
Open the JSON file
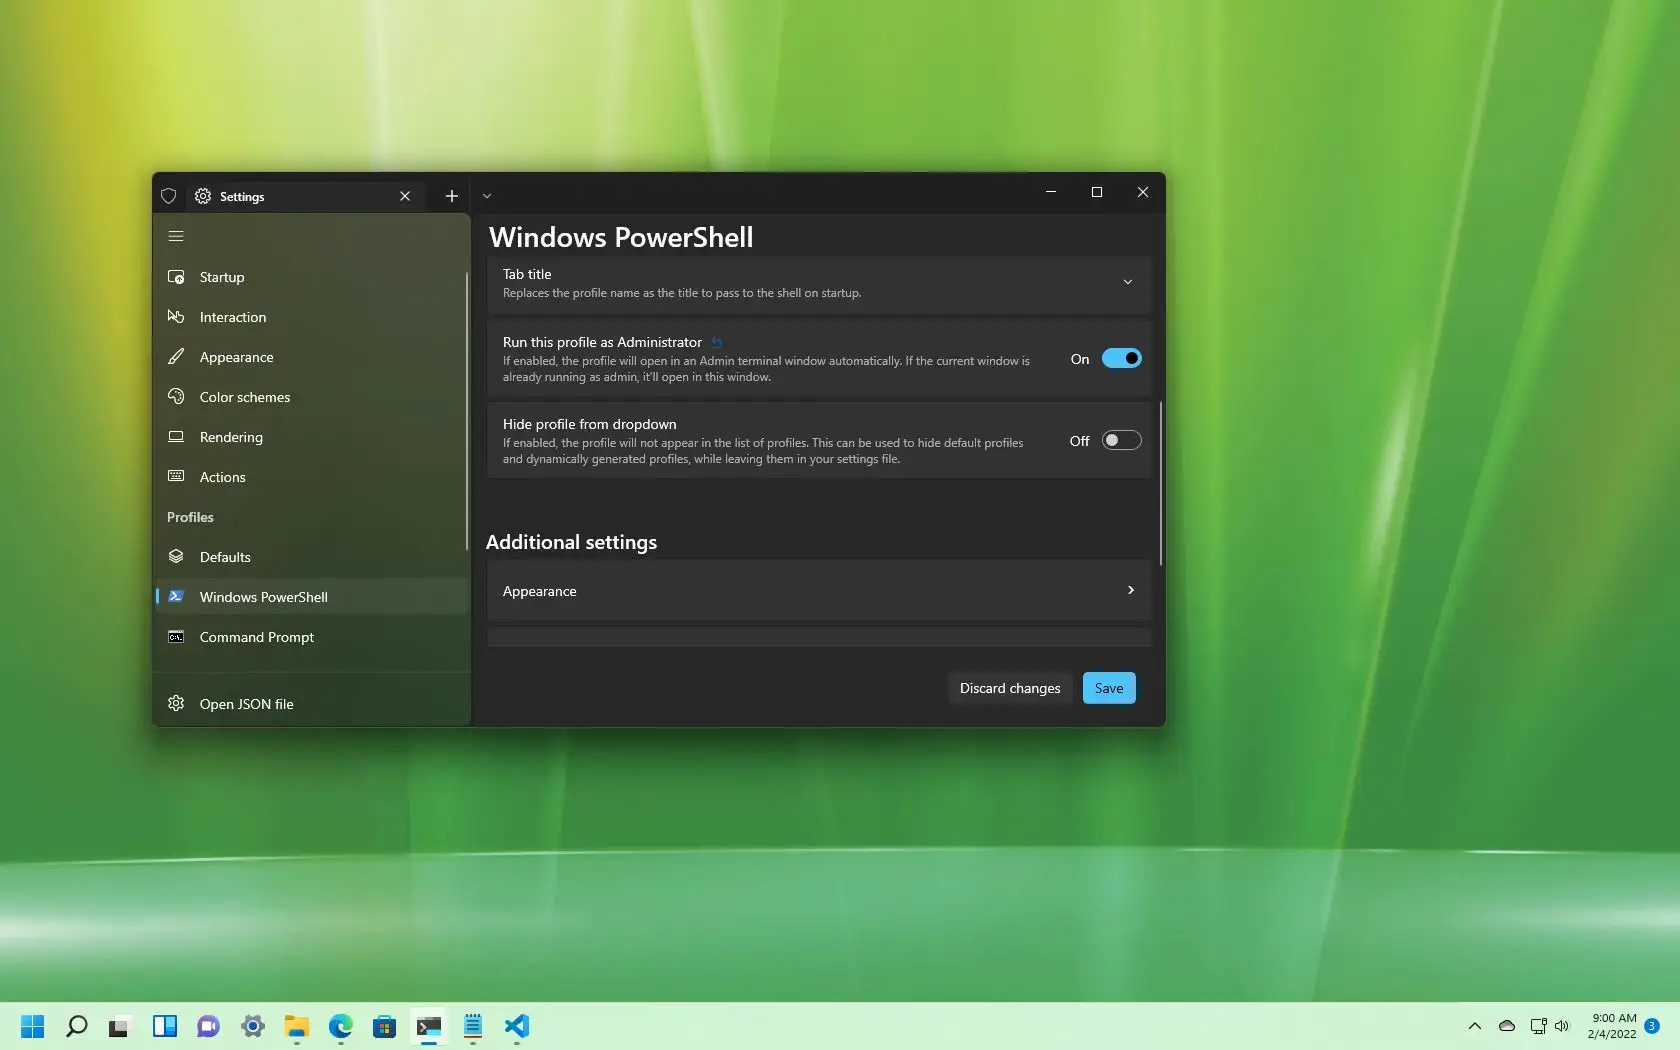(245, 703)
